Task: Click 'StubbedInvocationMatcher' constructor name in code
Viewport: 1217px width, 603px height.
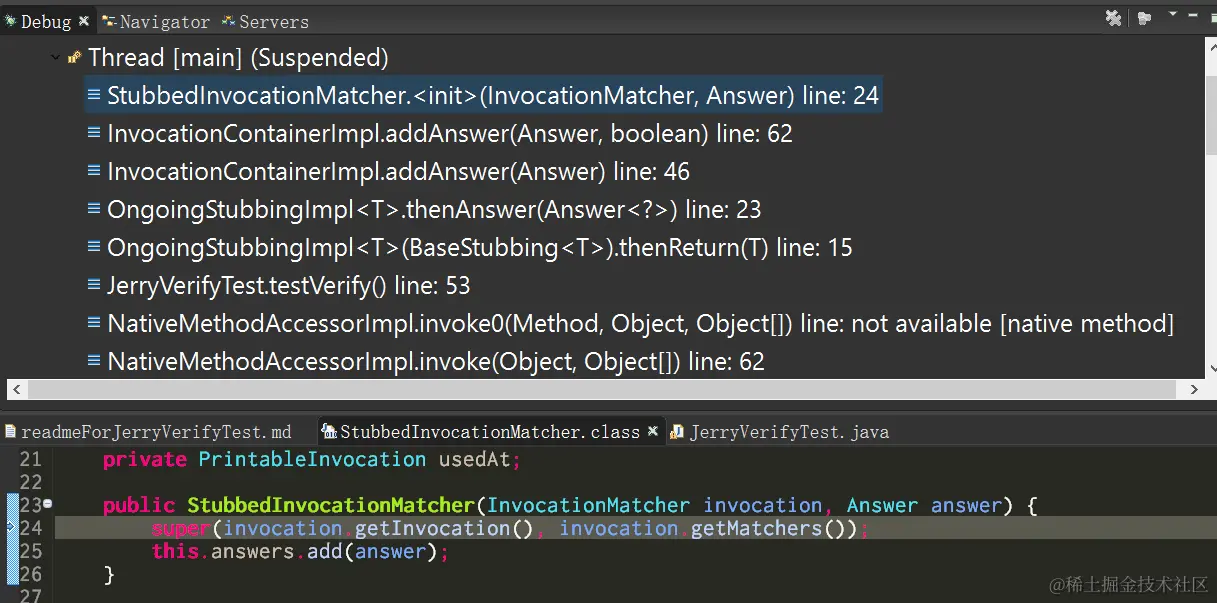Action: pyautogui.click(x=330, y=505)
